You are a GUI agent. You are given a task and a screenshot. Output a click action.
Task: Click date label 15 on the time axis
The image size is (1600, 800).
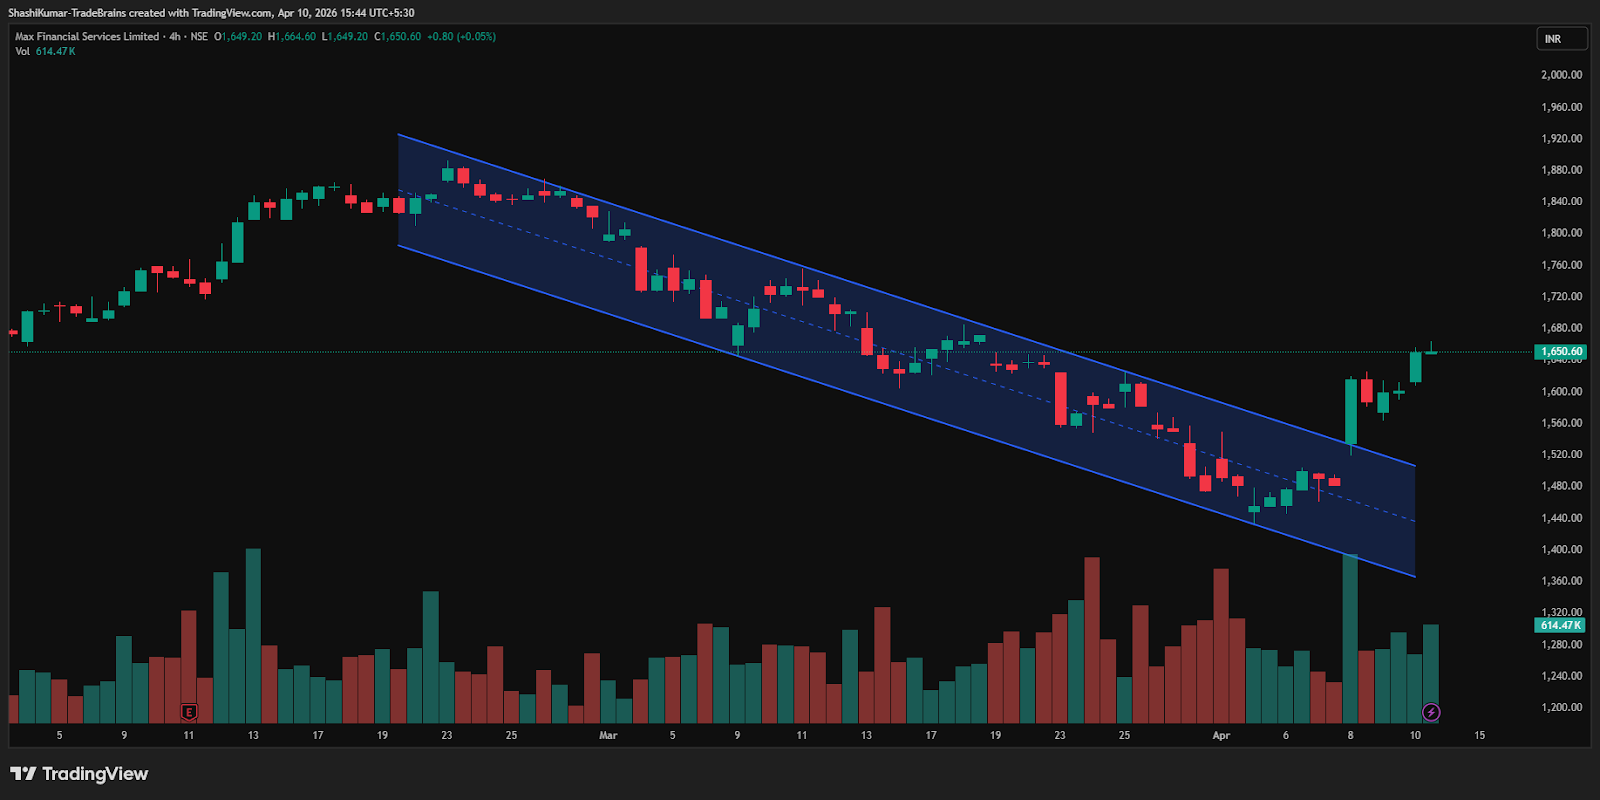coord(1479,736)
